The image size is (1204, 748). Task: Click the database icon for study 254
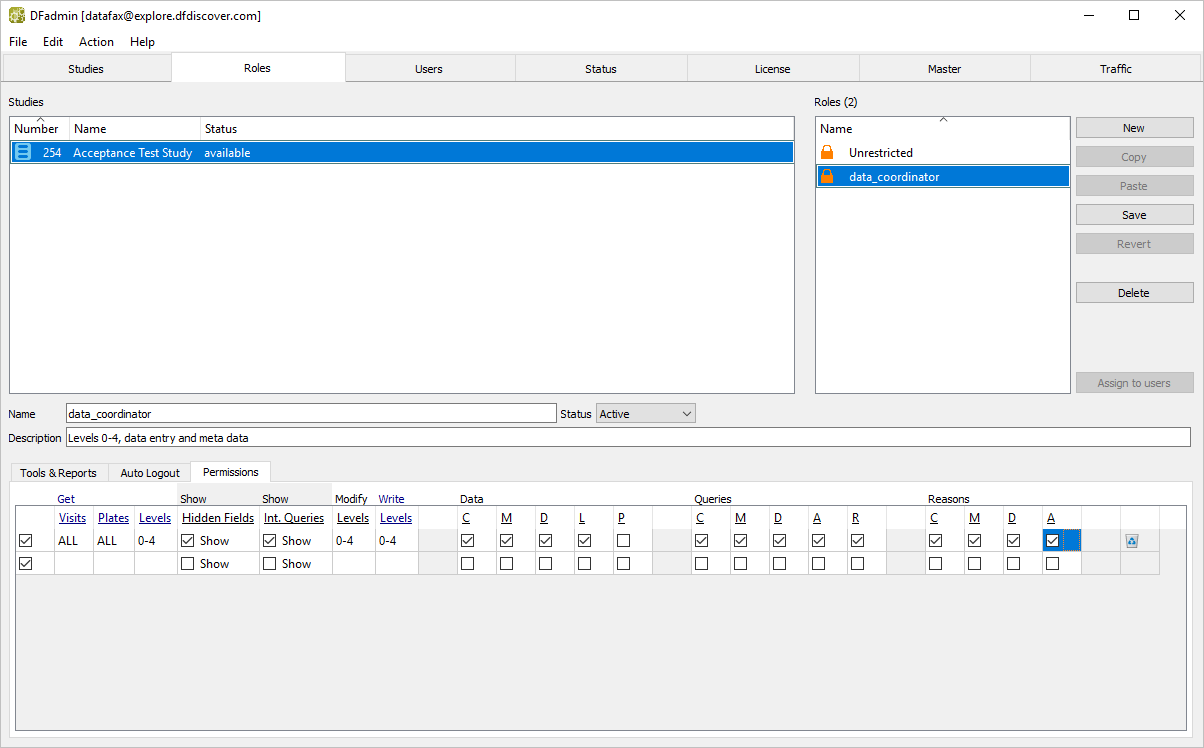(x=23, y=153)
